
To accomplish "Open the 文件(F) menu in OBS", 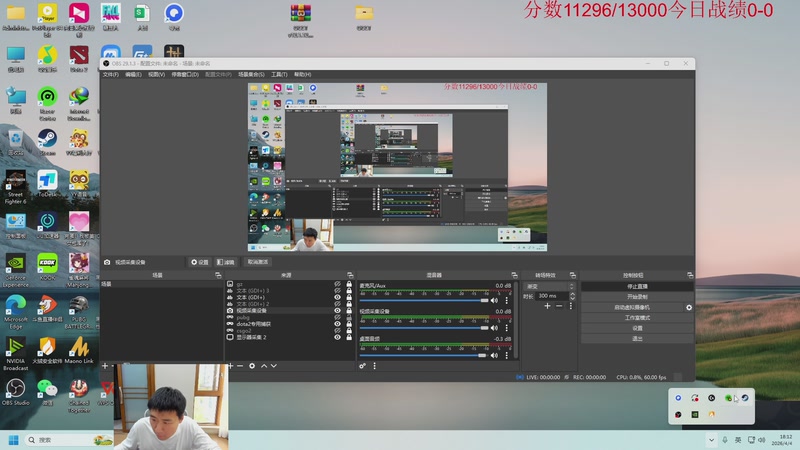I will 110,74.
